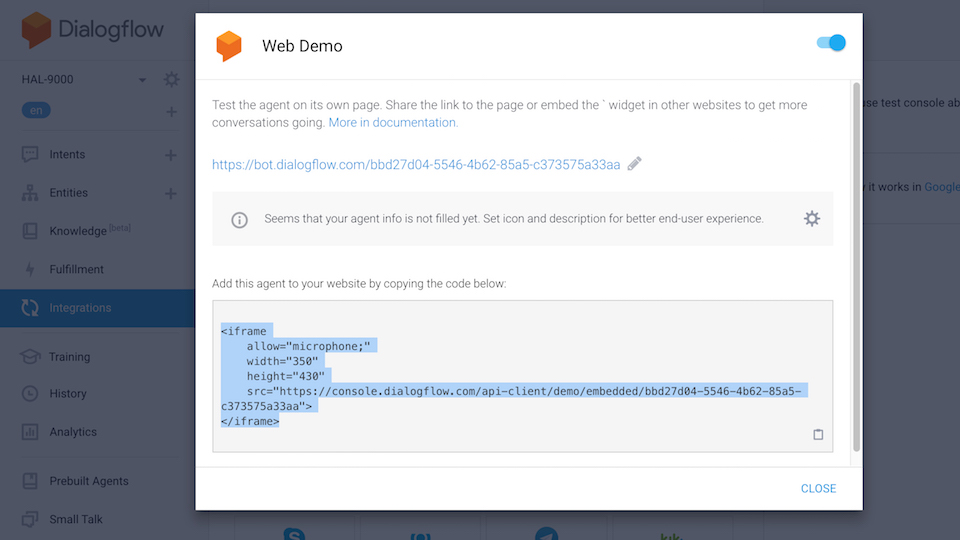The height and width of the screenshot is (540, 960).
Task: Add a language using plus beside en
Action: (x=171, y=111)
